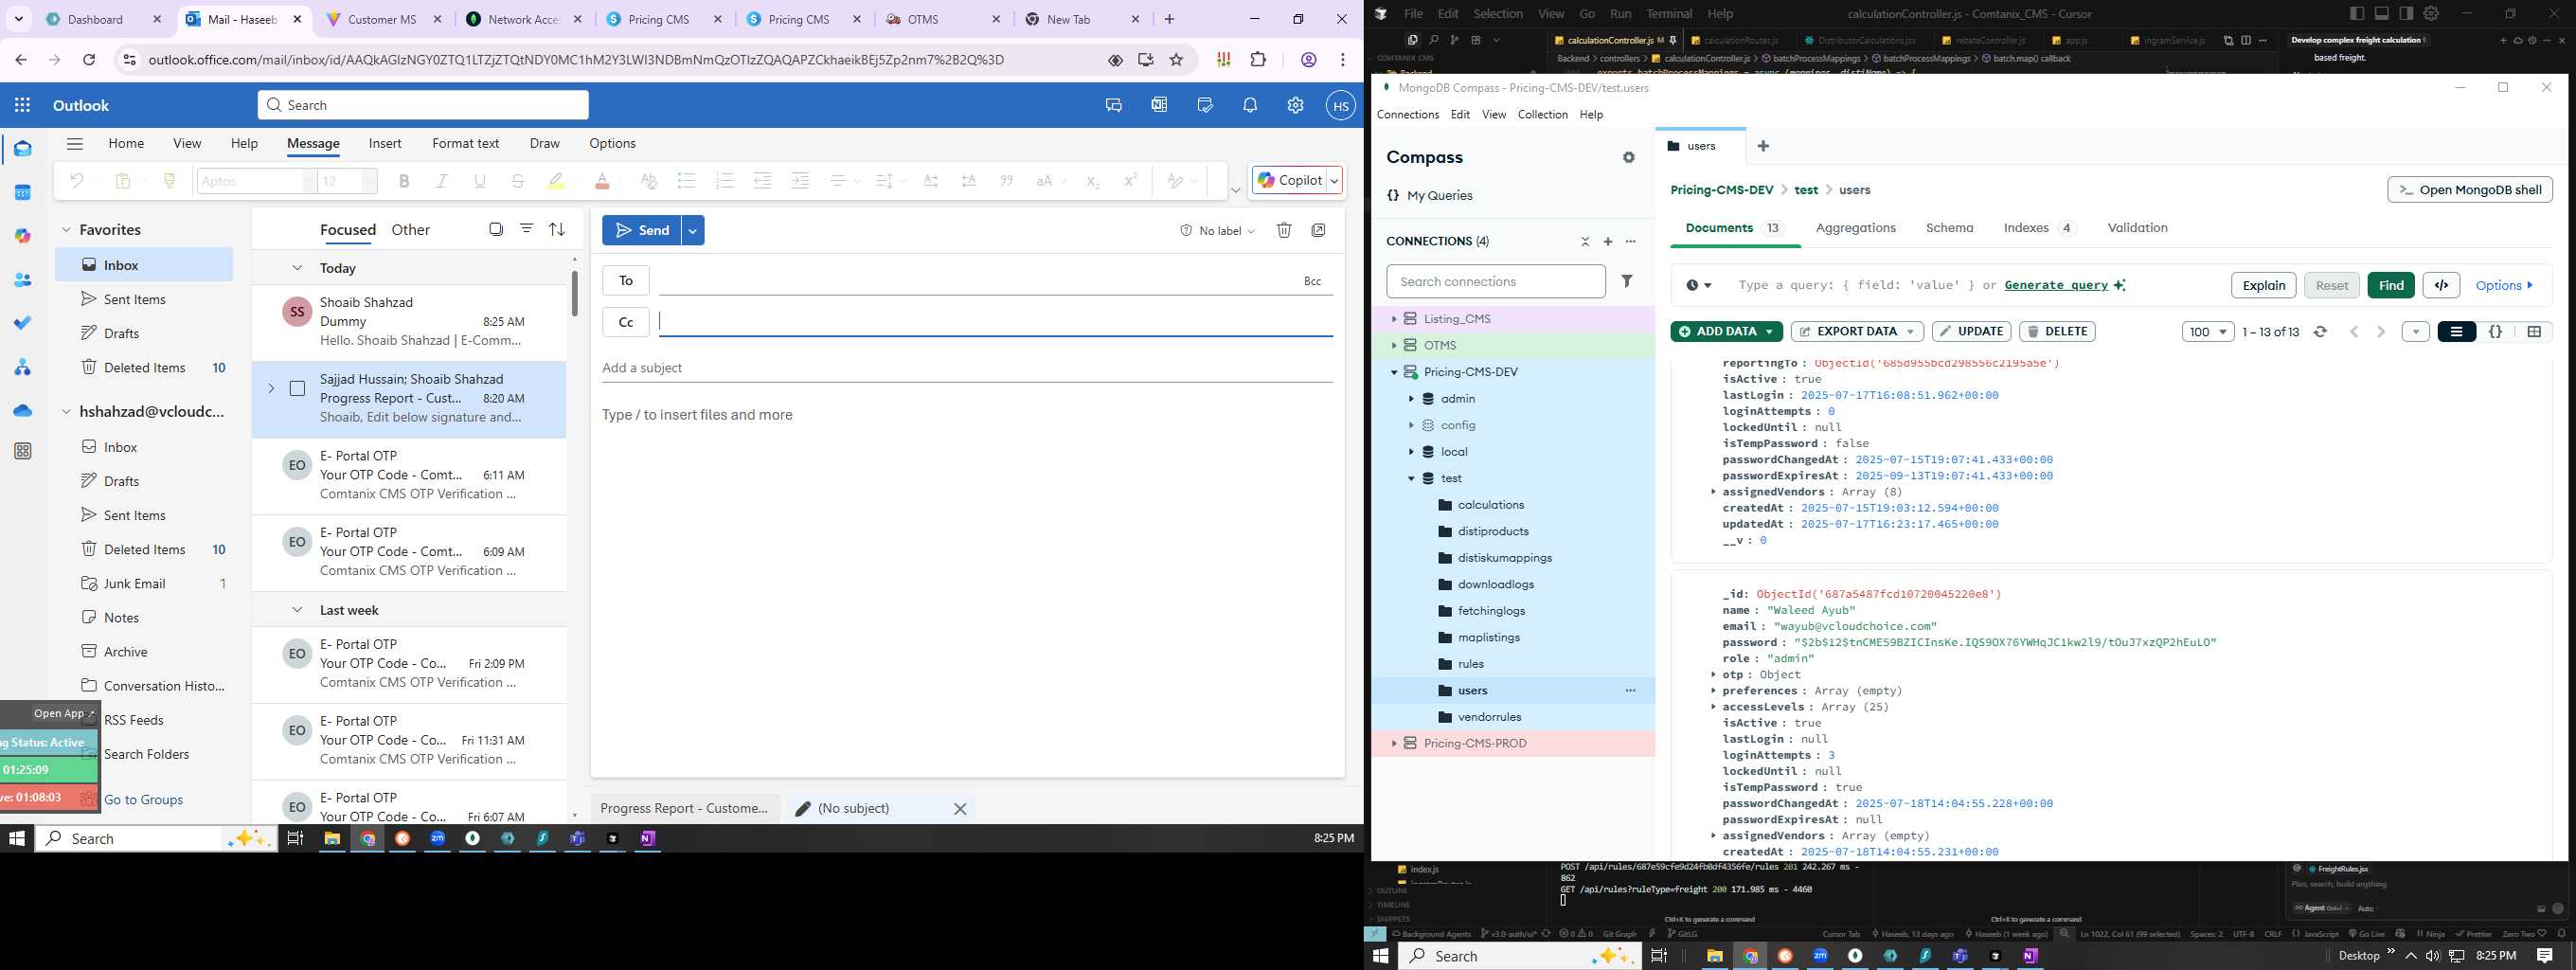The height and width of the screenshot is (970, 2576).
Task: Sort messages with the sort arrows icon
Action: [x=557, y=229]
